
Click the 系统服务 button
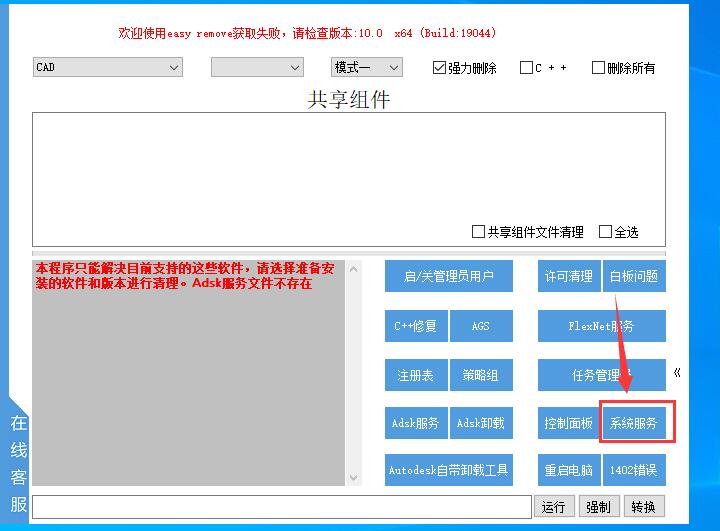(x=633, y=423)
